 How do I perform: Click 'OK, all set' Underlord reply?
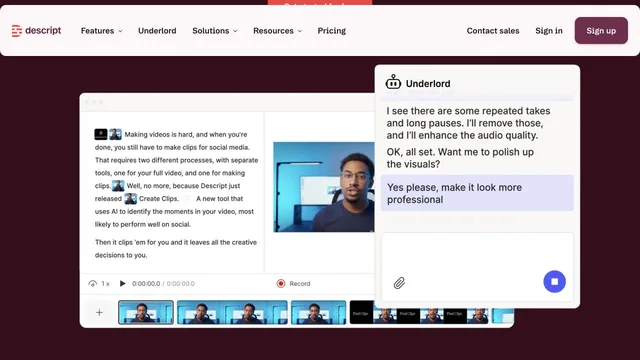(460, 158)
